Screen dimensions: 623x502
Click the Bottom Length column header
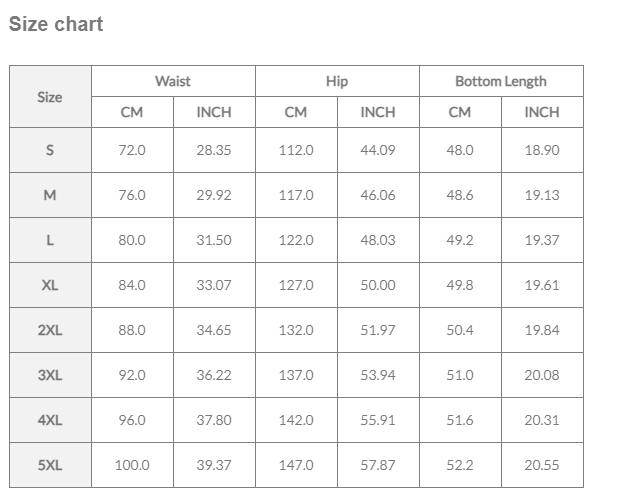[501, 81]
